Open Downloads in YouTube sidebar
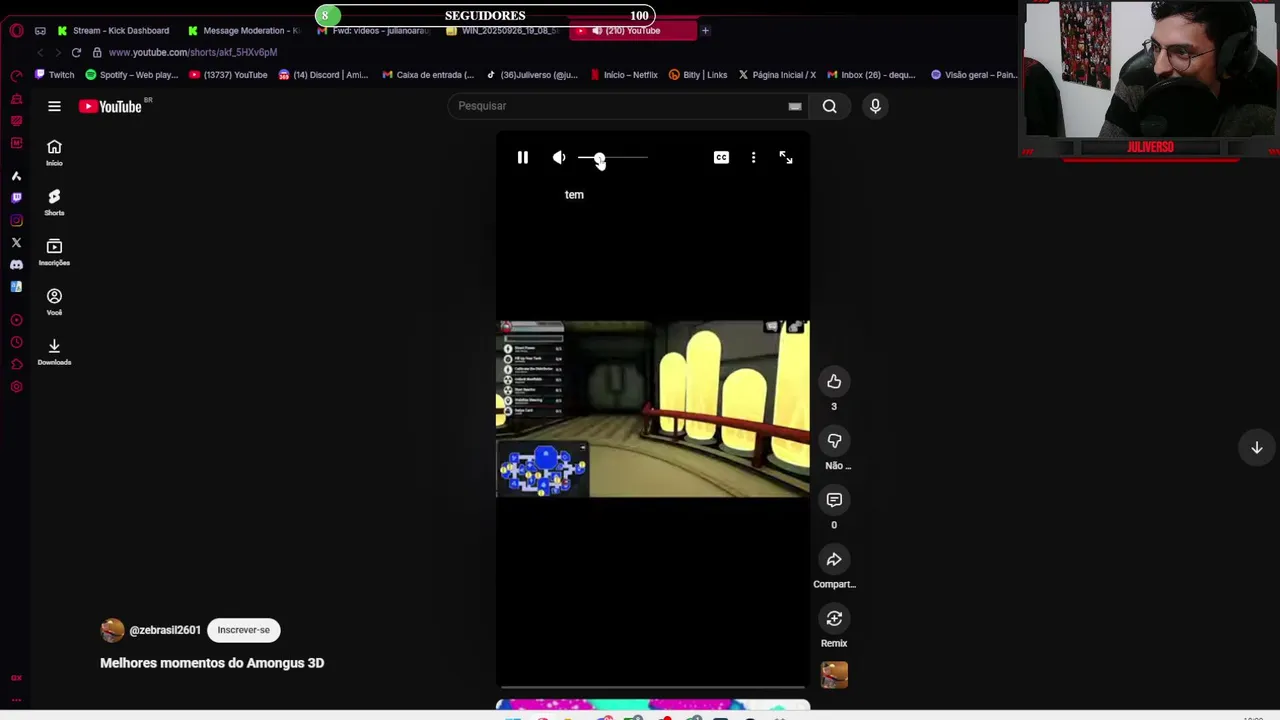Viewport: 1280px width, 720px height. click(x=54, y=352)
